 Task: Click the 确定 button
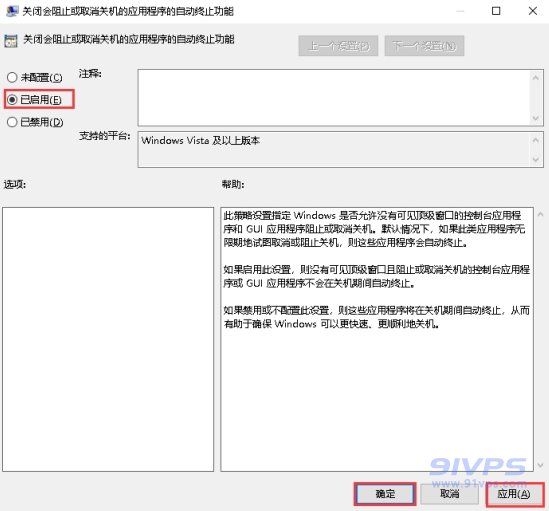(385, 494)
